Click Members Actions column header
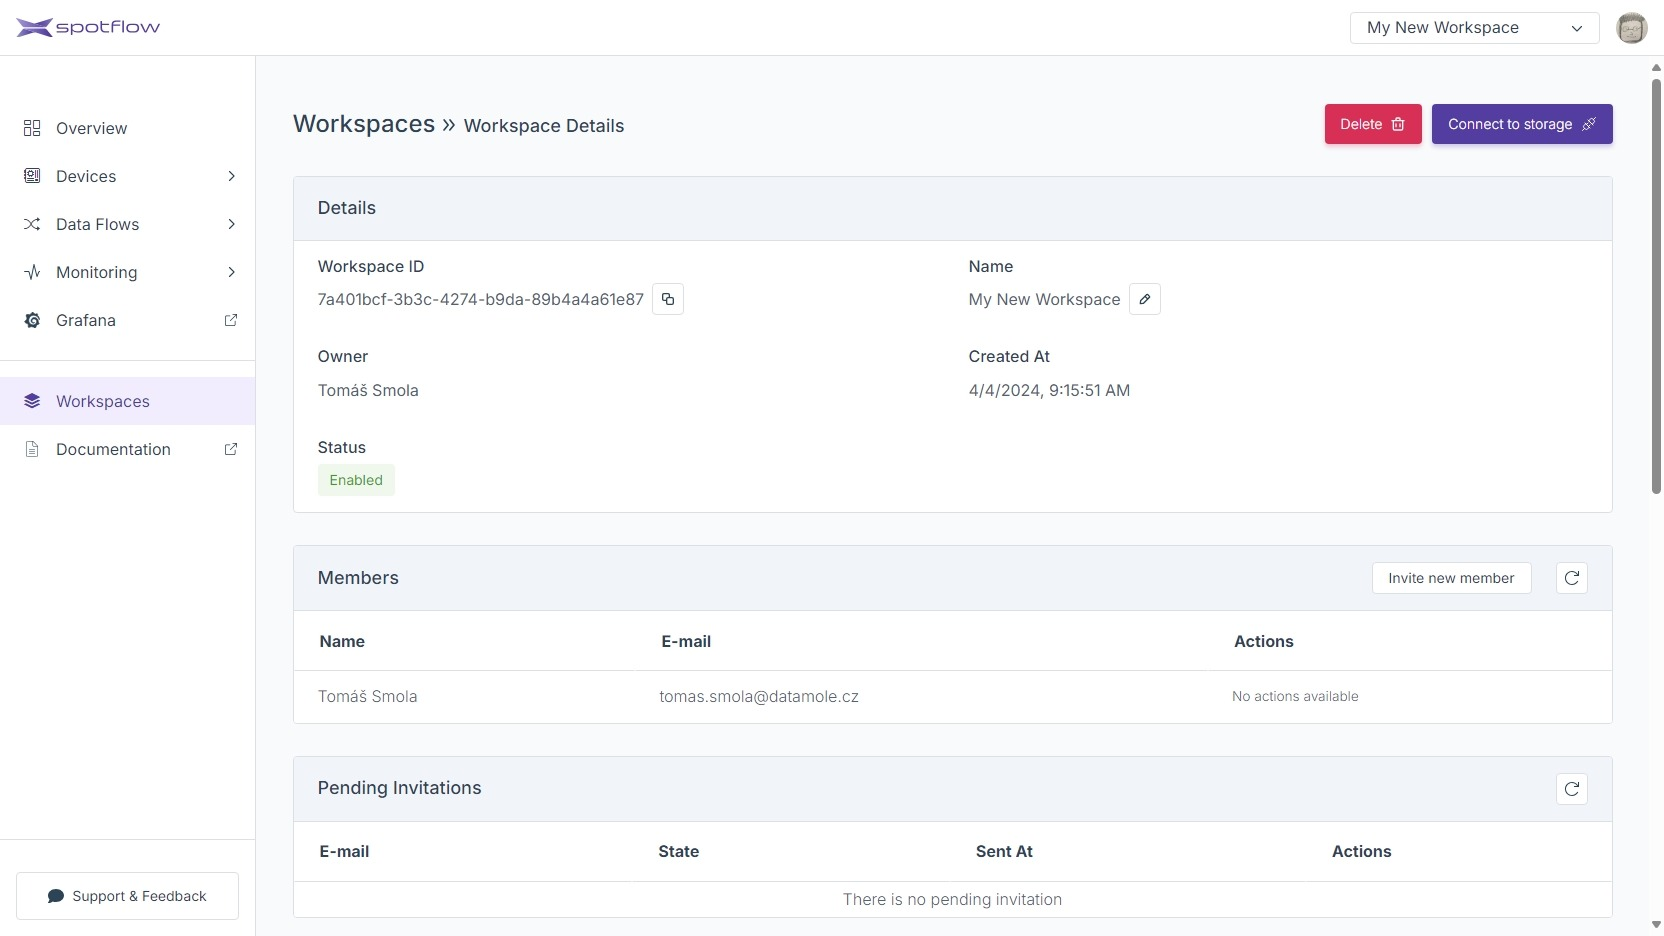Screen dimensions: 1664x936 coord(1264,641)
